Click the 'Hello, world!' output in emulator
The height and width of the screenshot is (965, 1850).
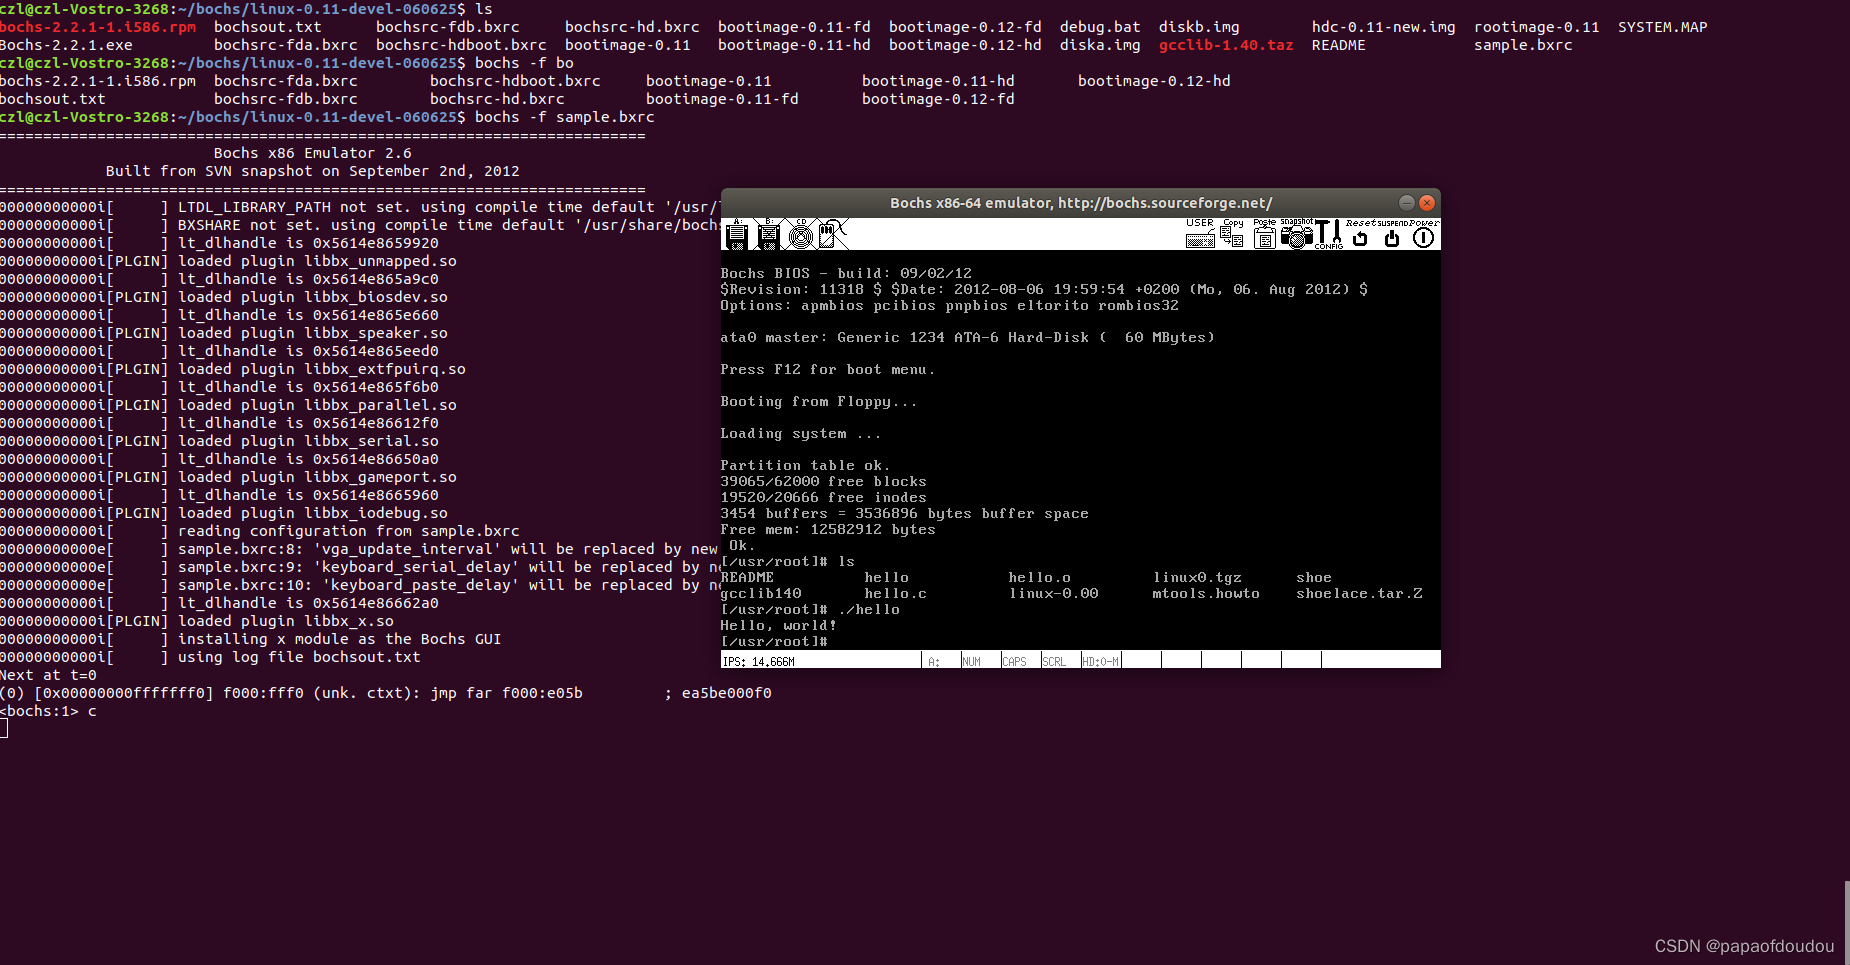click(778, 625)
